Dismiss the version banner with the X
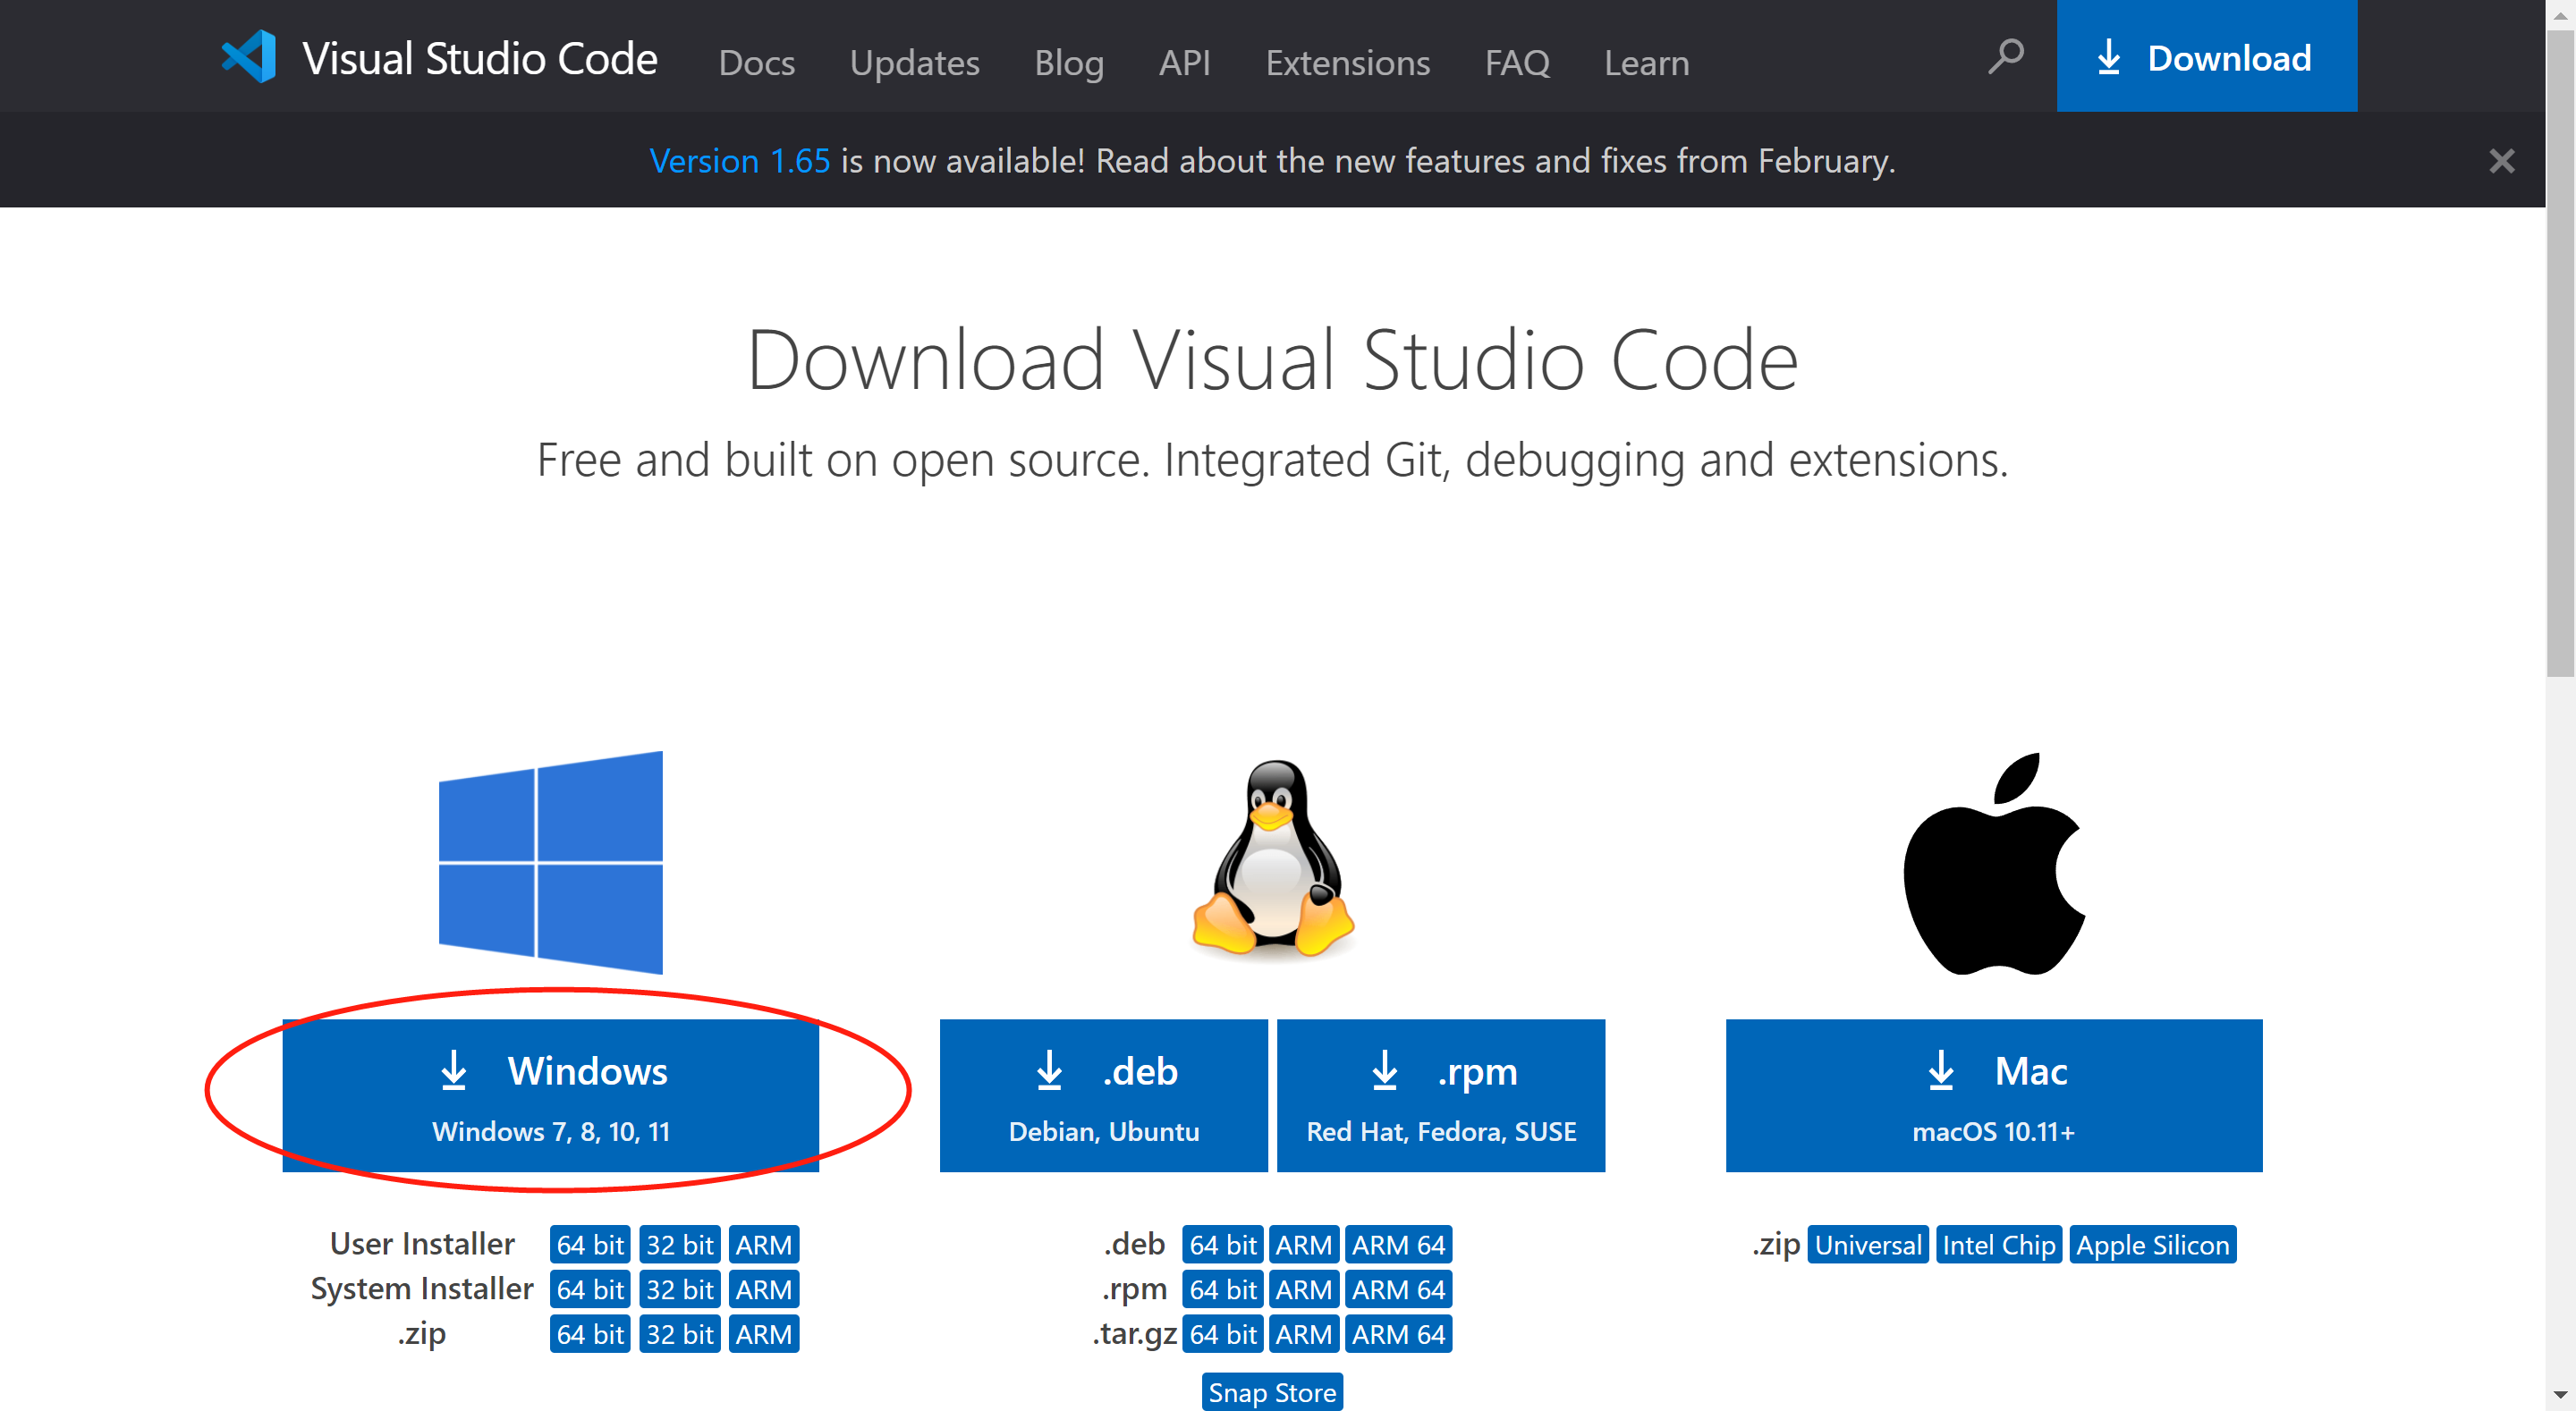 click(x=2502, y=161)
